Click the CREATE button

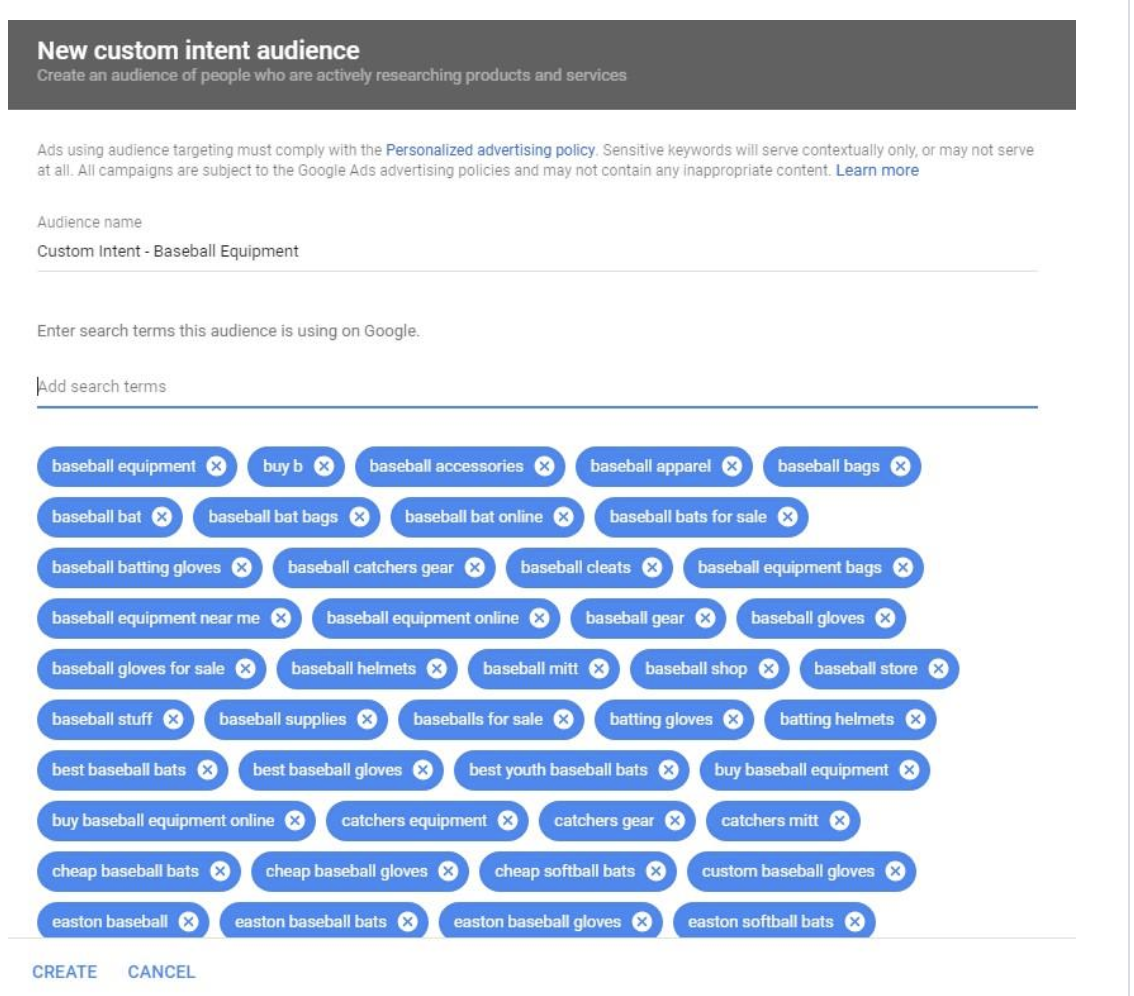point(65,972)
